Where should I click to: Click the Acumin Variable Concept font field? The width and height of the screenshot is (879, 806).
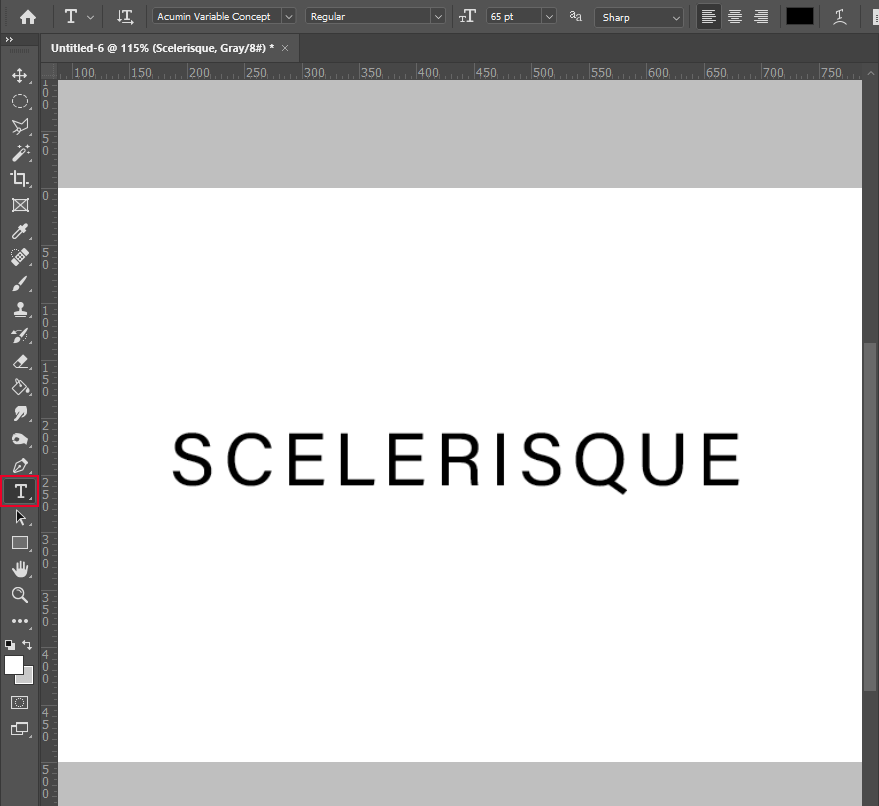[217, 17]
